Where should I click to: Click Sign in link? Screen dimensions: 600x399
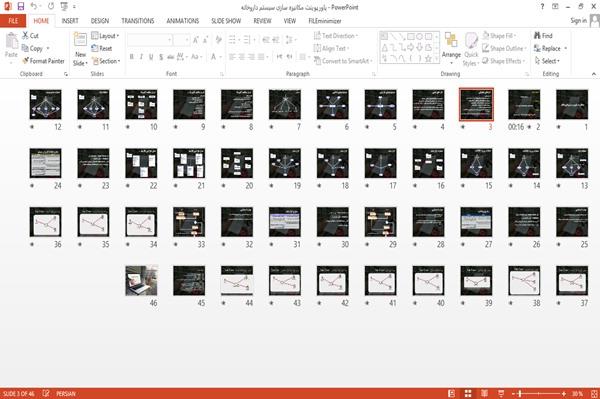578,20
